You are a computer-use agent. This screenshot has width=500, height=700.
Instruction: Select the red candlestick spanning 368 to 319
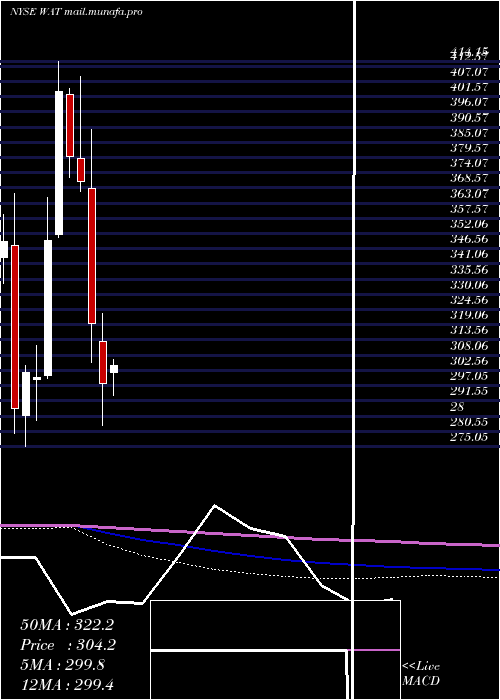92,256
